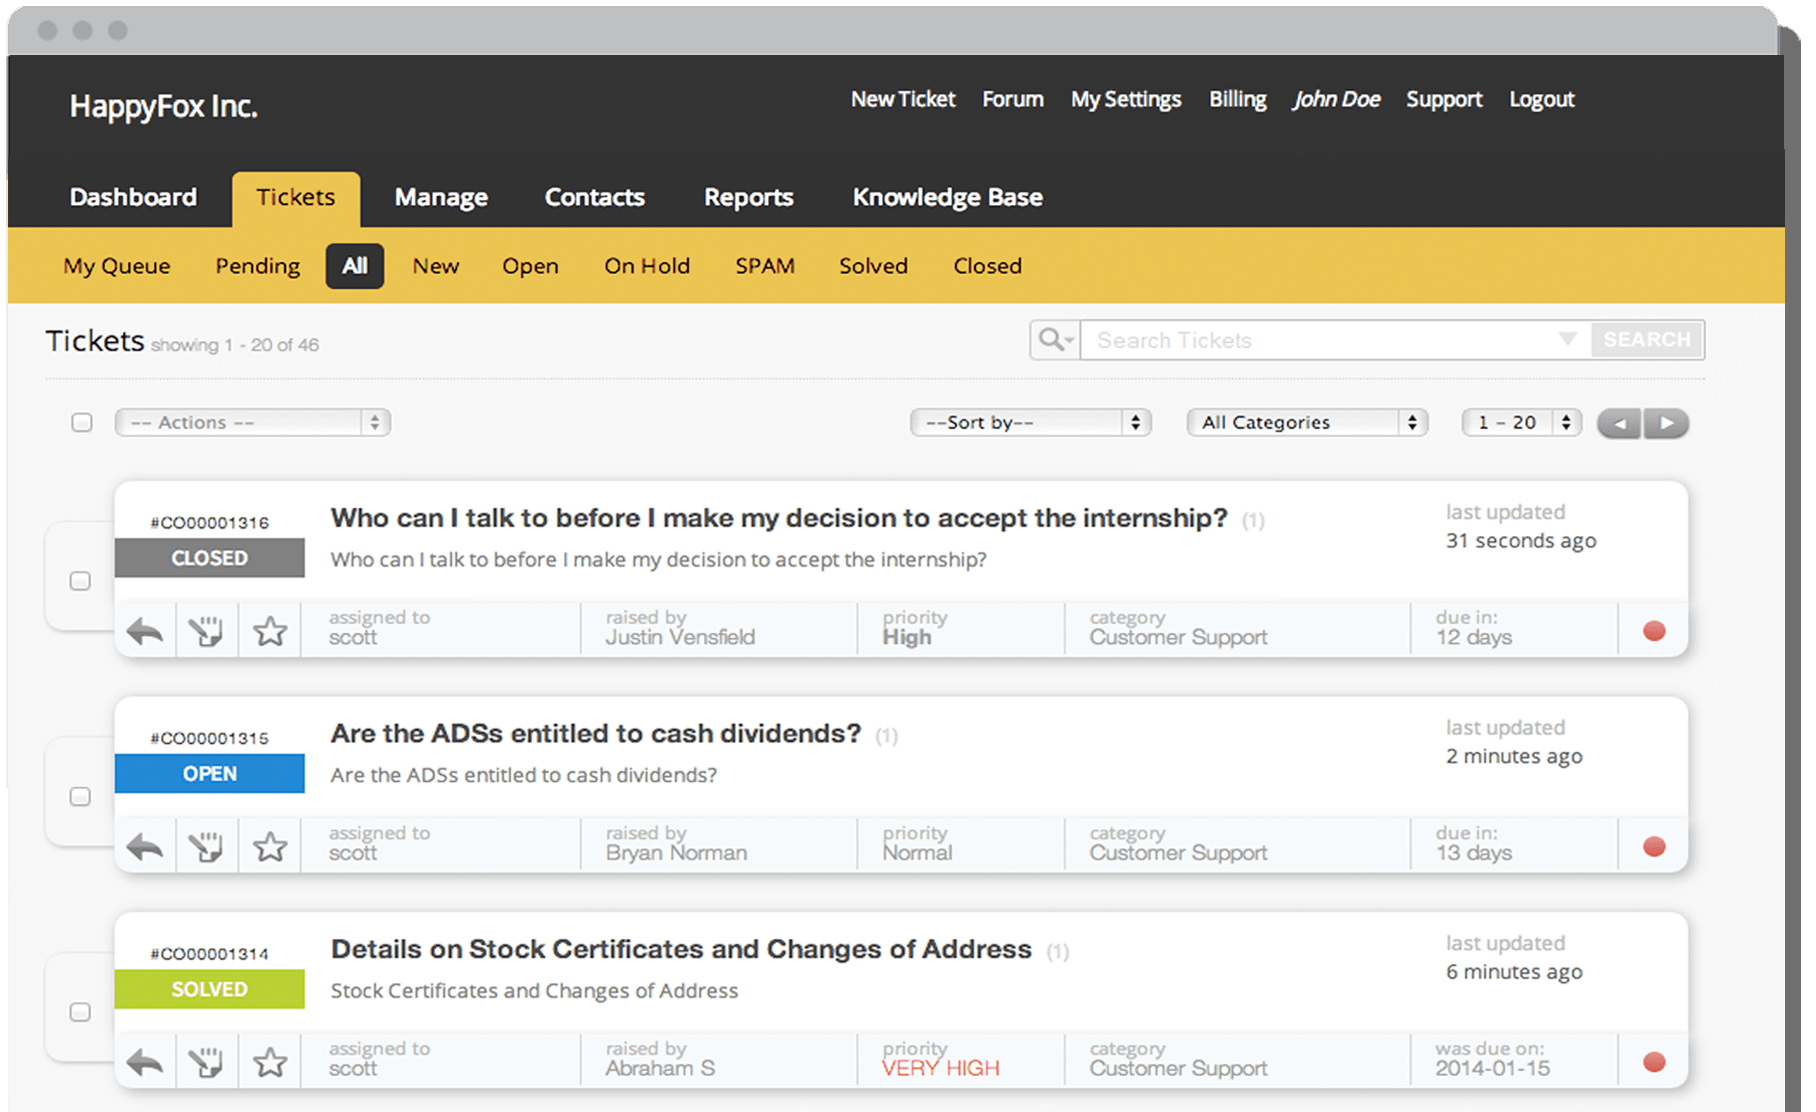The height and width of the screenshot is (1112, 1816).
Task: Check the box for ticket #CO00001314
Action: pyautogui.click(x=80, y=1012)
